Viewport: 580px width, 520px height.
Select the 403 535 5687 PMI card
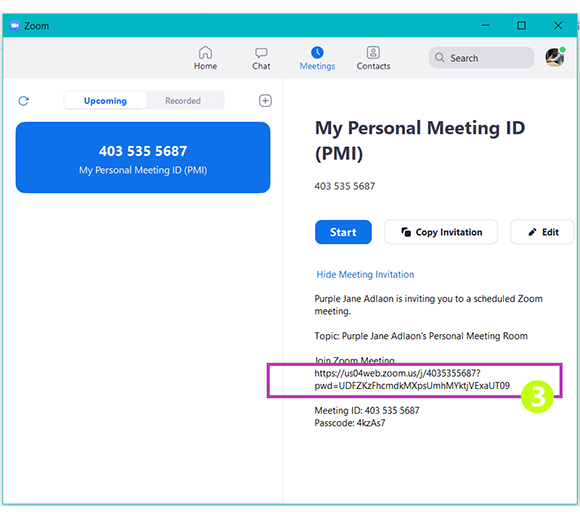point(143,158)
